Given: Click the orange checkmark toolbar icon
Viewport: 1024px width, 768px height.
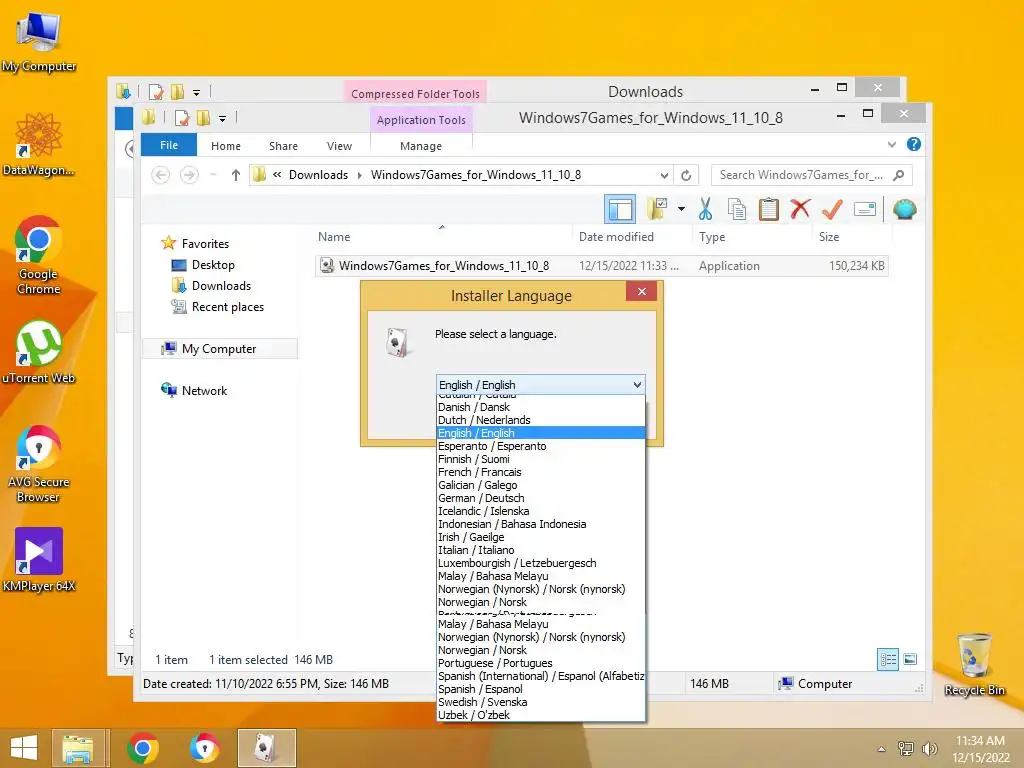Looking at the screenshot, I should (832, 210).
